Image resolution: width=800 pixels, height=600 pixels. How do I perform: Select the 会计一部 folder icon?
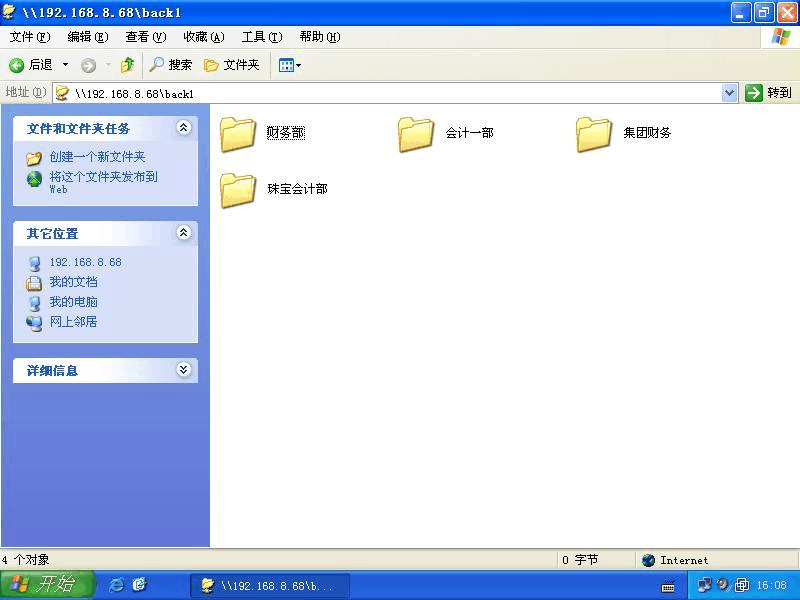click(416, 134)
